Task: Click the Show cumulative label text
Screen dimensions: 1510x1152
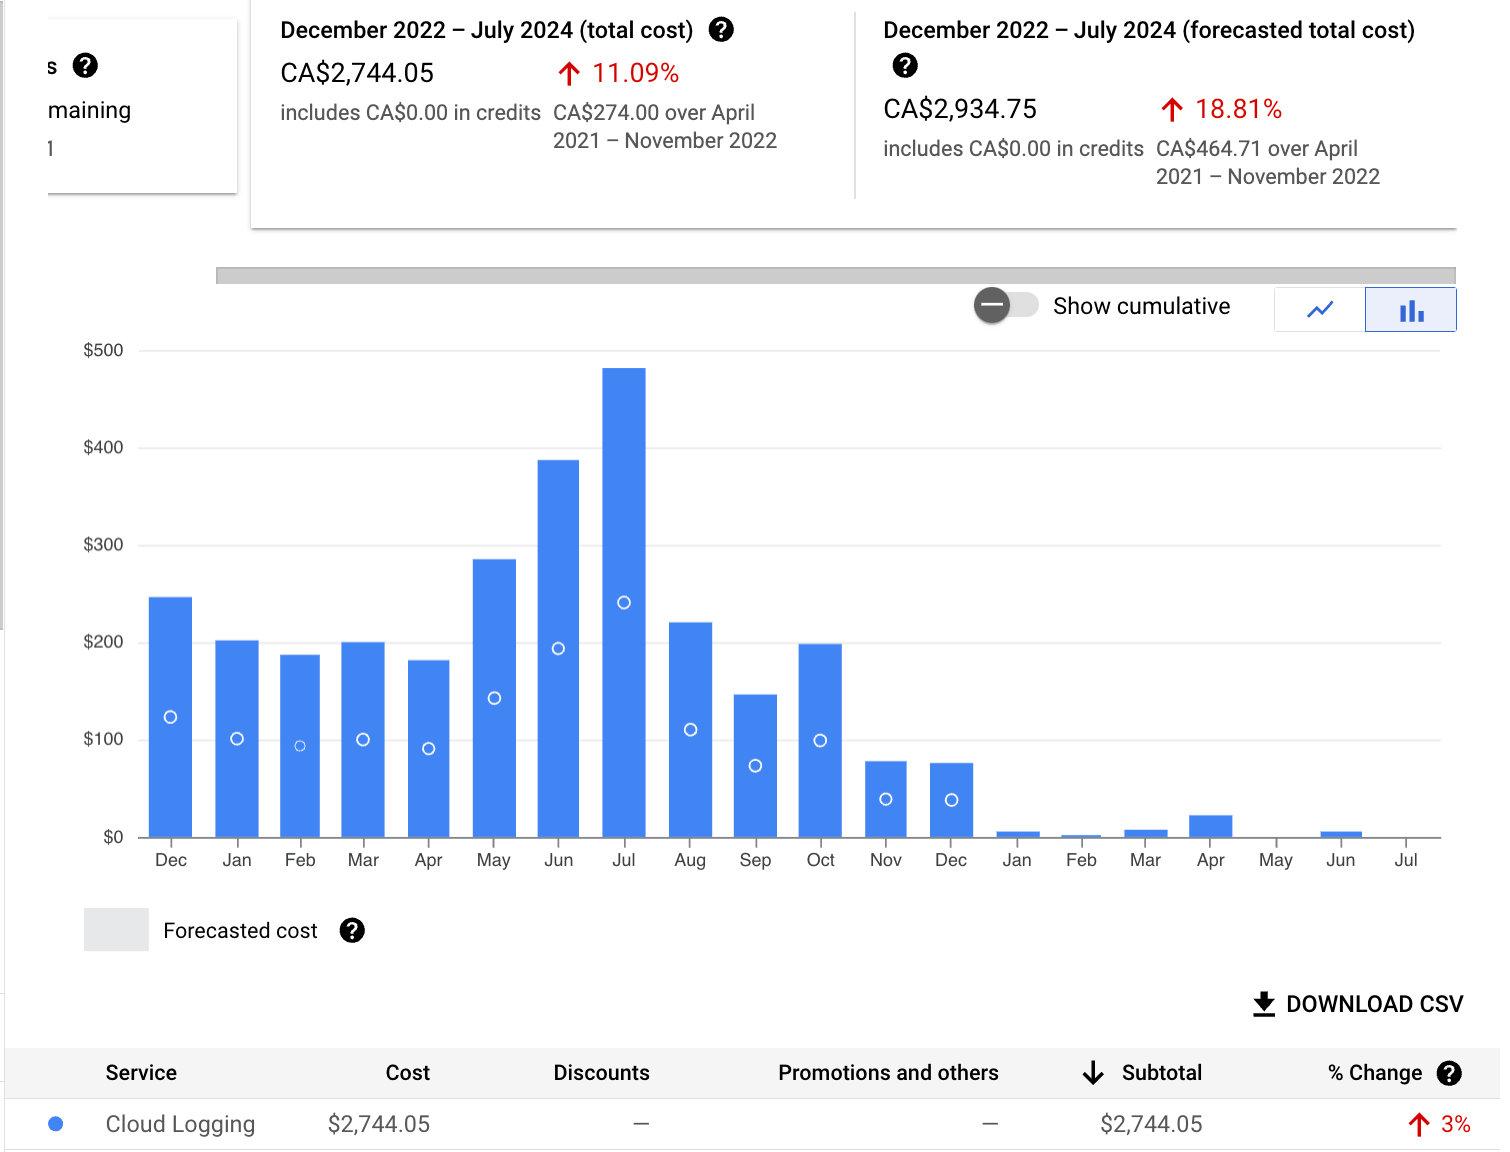Action: (1142, 306)
